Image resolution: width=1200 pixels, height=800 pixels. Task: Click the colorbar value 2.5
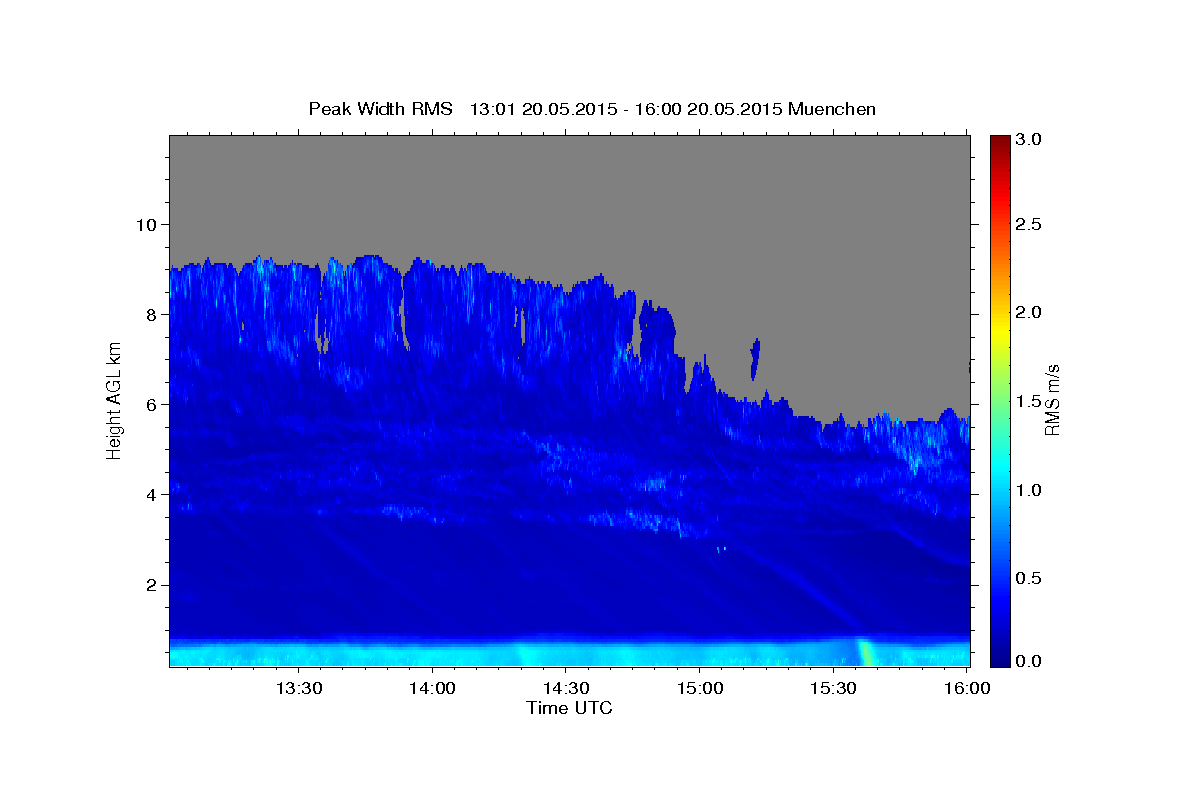tap(1029, 225)
